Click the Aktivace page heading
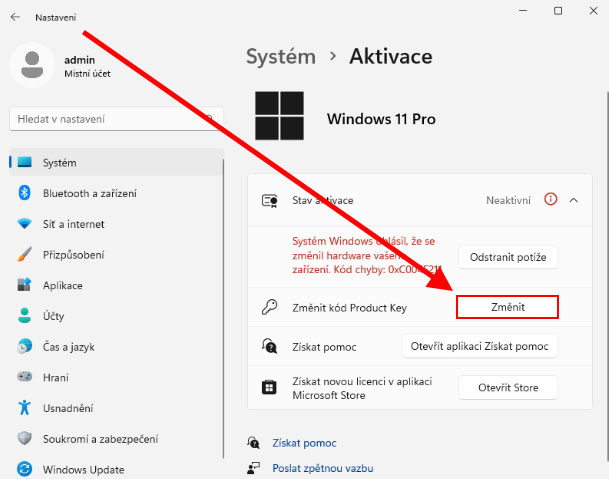This screenshot has height=479, width=609. [391, 57]
